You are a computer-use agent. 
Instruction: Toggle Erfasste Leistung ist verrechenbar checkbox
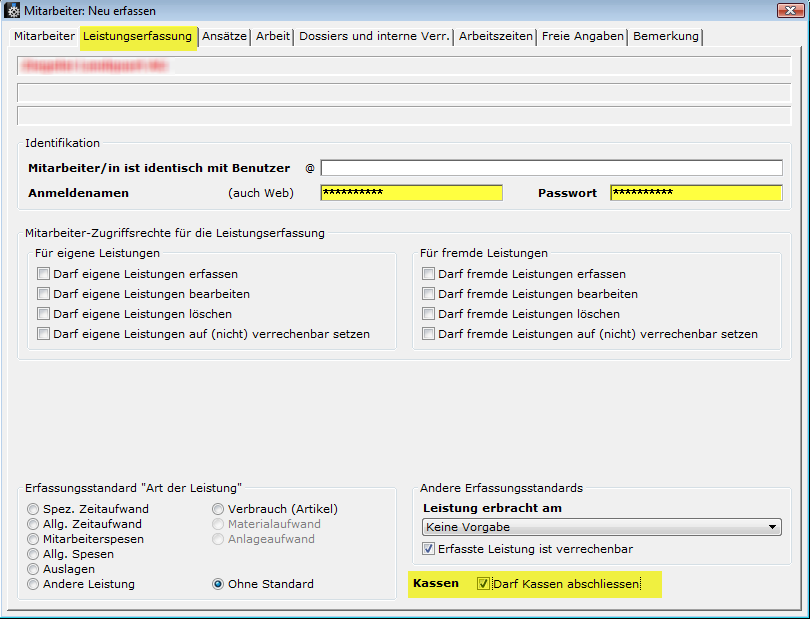(428, 549)
